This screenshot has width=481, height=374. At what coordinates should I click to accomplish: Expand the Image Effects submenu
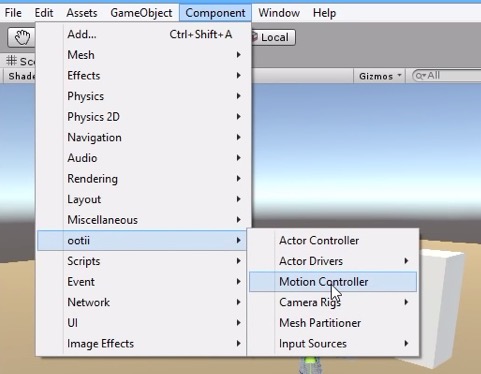[143, 344]
